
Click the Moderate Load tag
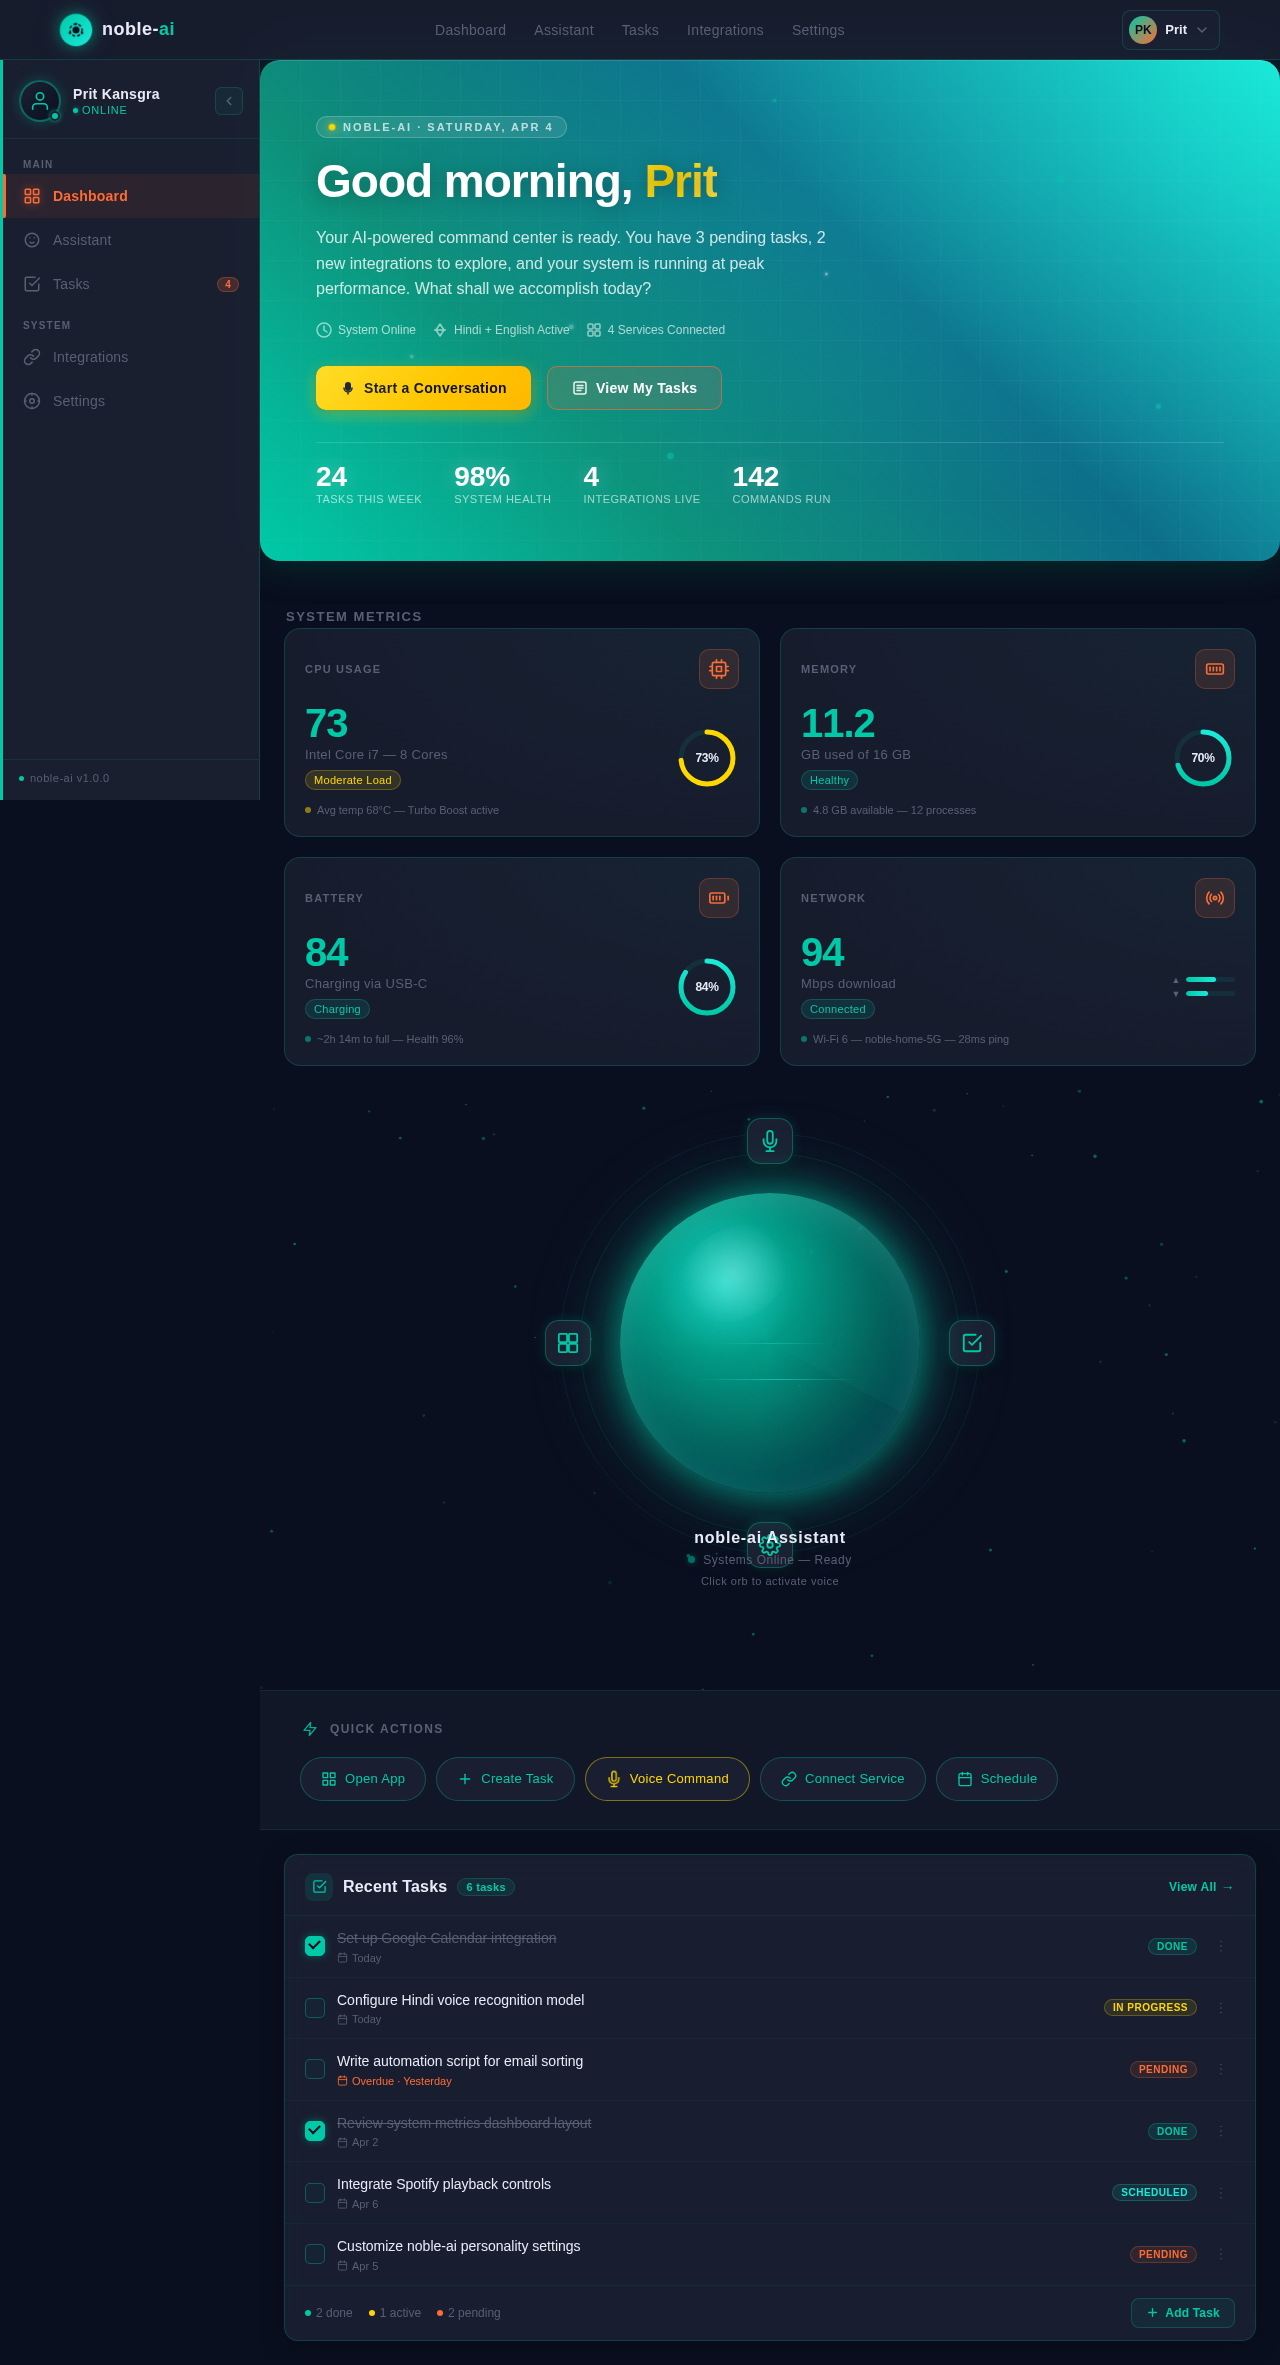tap(353, 780)
